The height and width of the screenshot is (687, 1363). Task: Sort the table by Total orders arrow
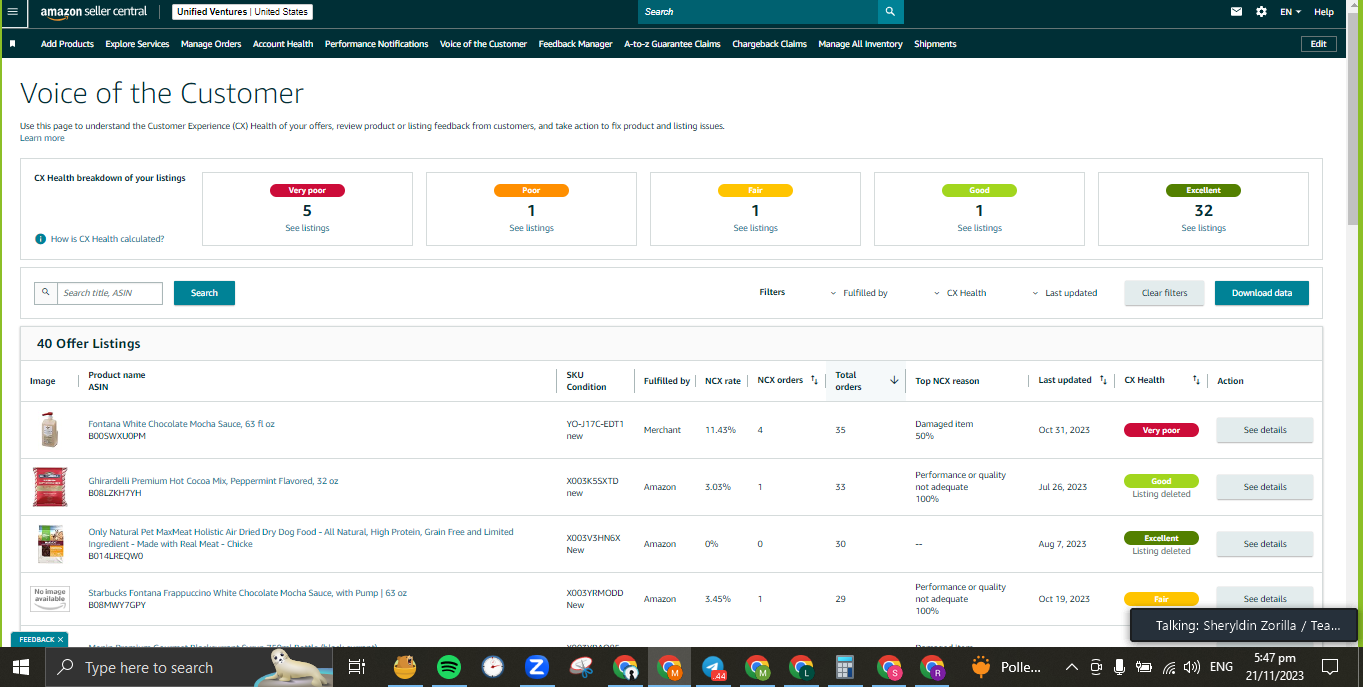pyautogui.click(x=894, y=380)
